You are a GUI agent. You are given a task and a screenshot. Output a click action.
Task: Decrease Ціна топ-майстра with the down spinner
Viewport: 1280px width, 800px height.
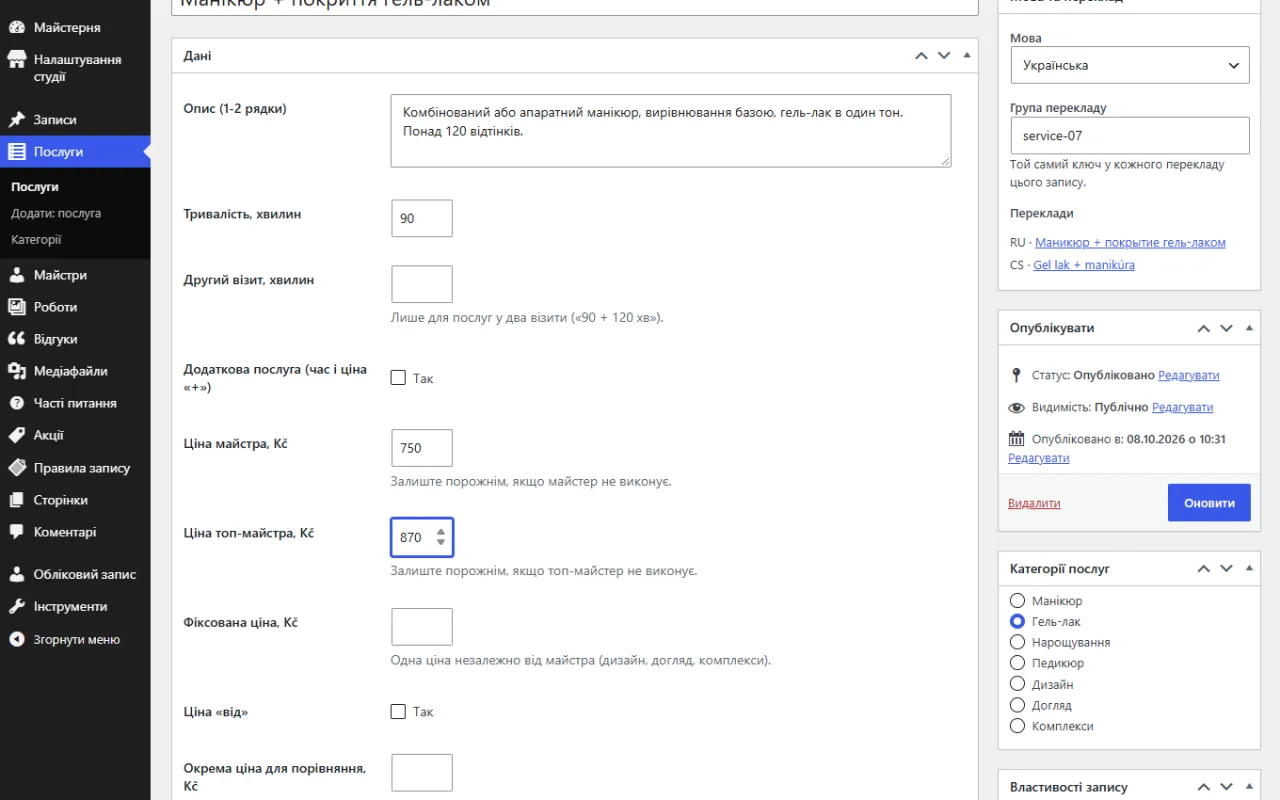click(x=441, y=542)
